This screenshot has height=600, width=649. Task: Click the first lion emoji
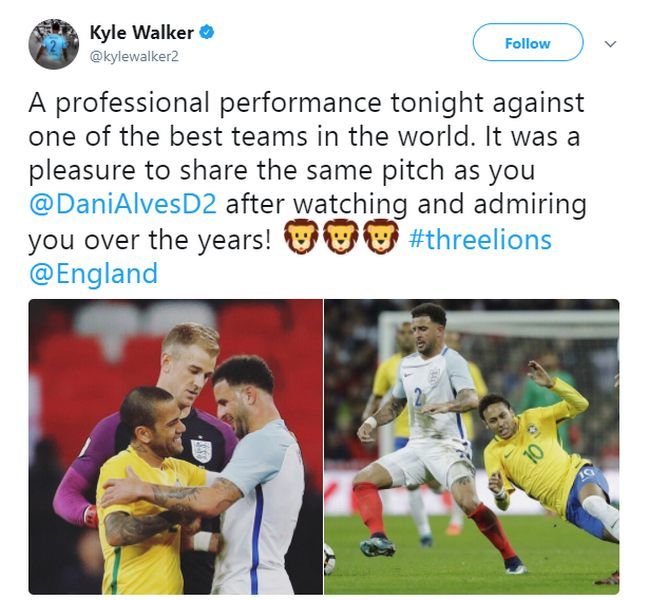click(x=301, y=237)
